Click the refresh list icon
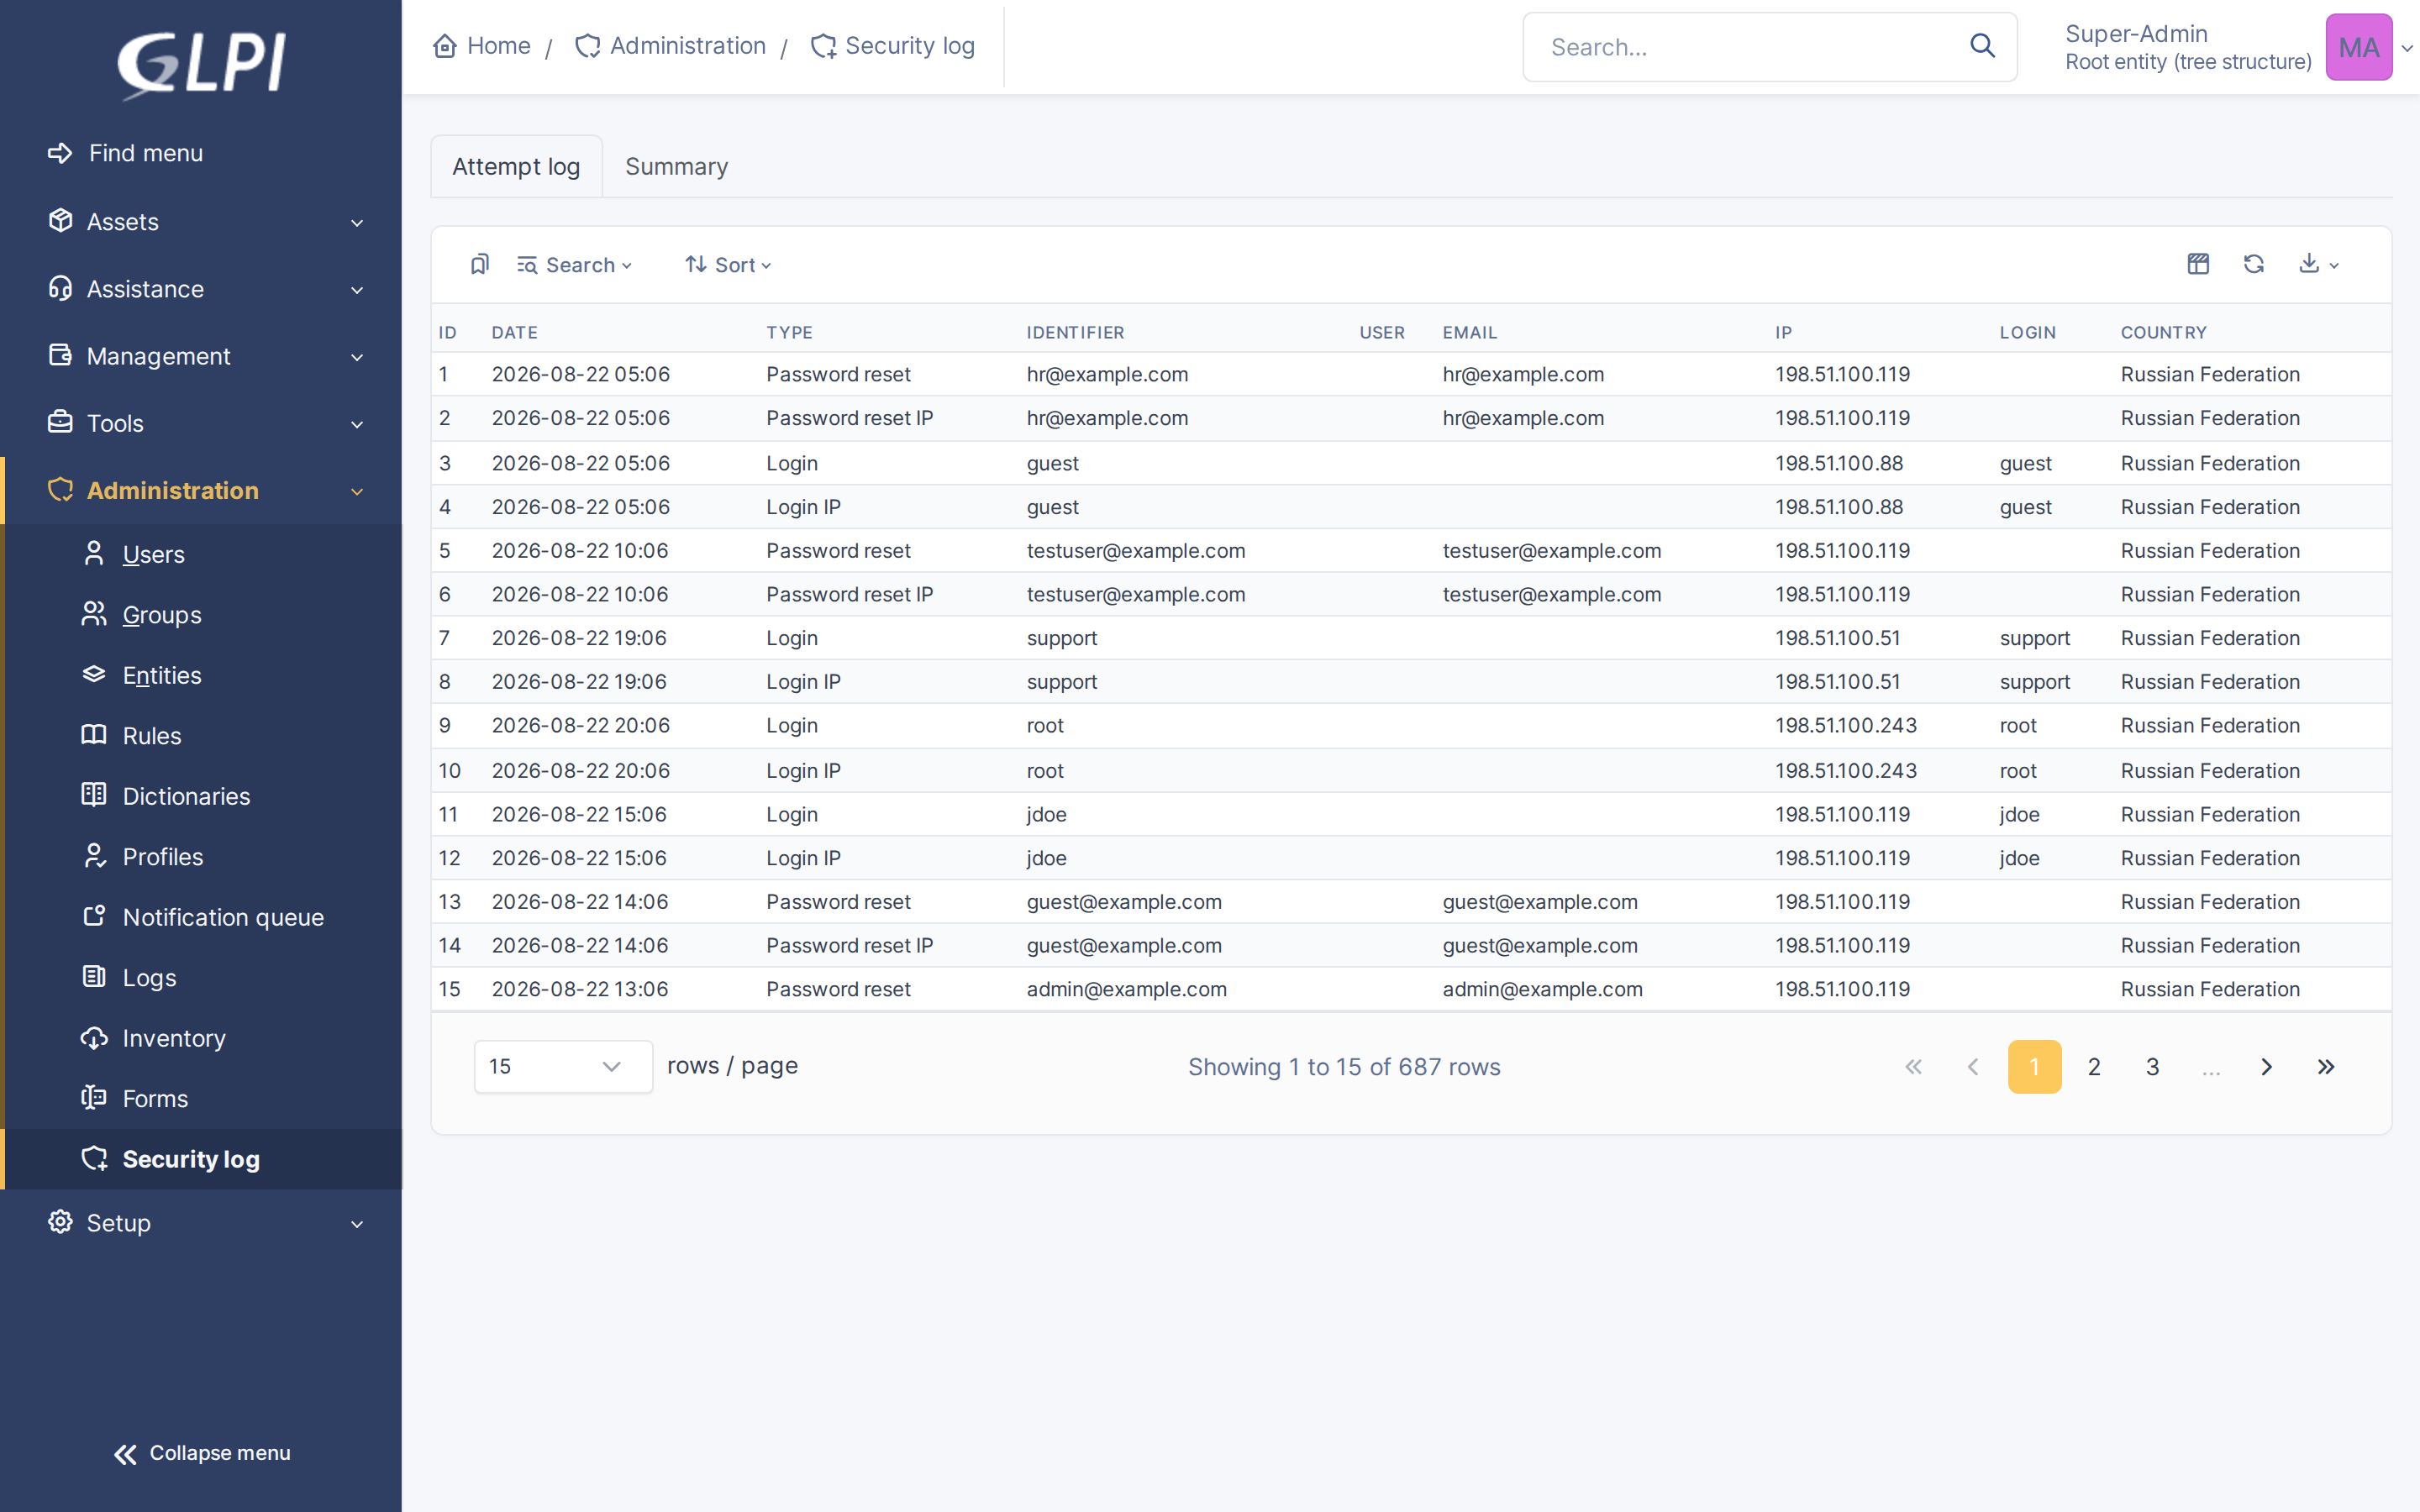 tap(2253, 264)
